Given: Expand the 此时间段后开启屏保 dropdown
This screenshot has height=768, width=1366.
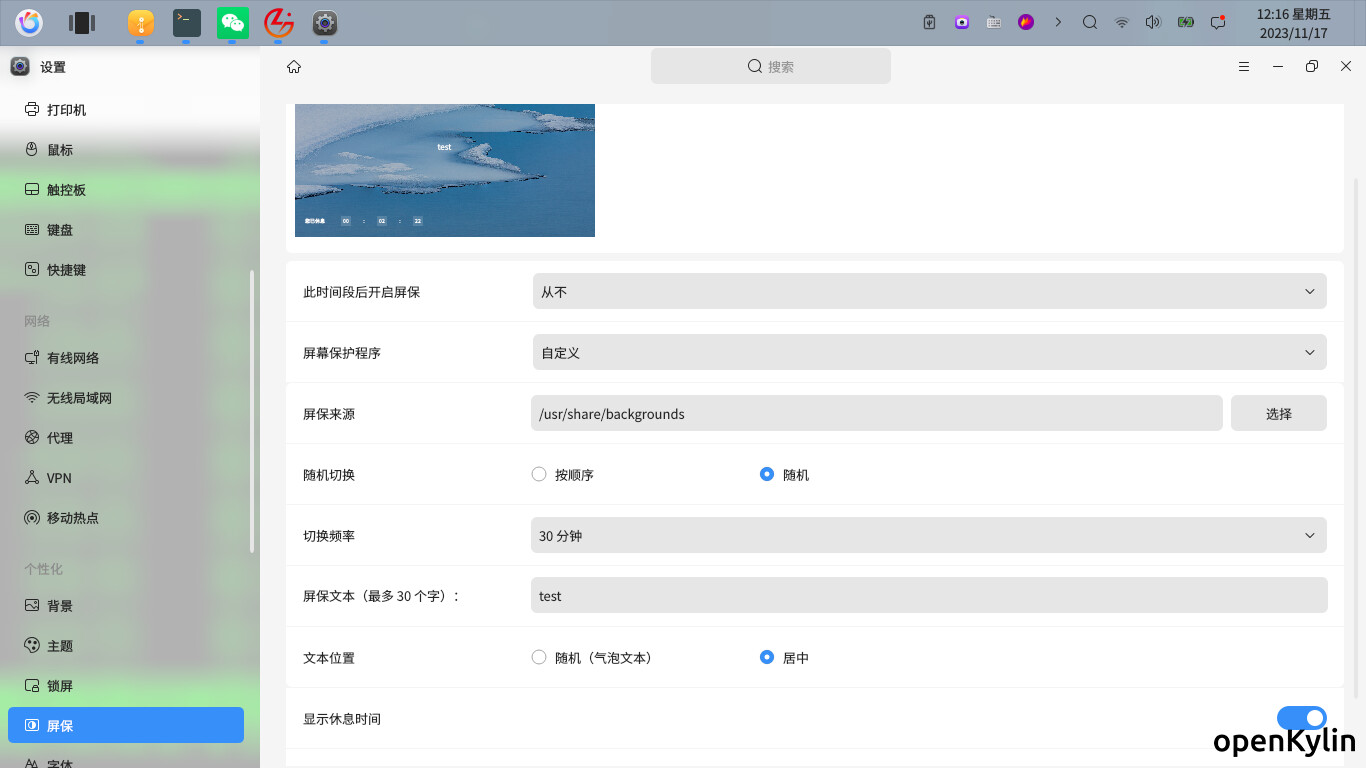Looking at the screenshot, I should 929,292.
